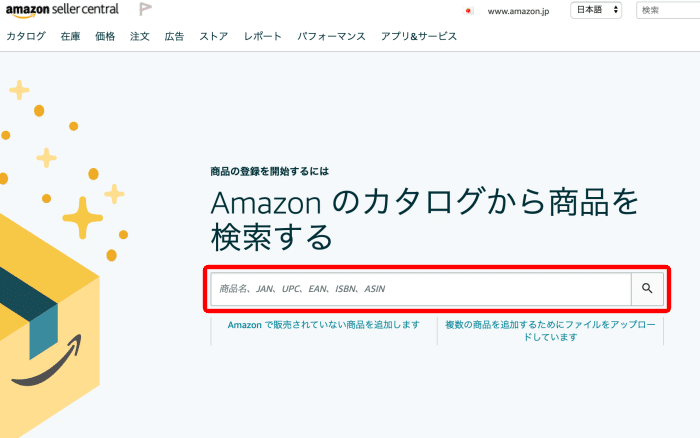Click the gray flag icon beside the logo
Viewport: 700px width, 438px height.
coord(145,10)
